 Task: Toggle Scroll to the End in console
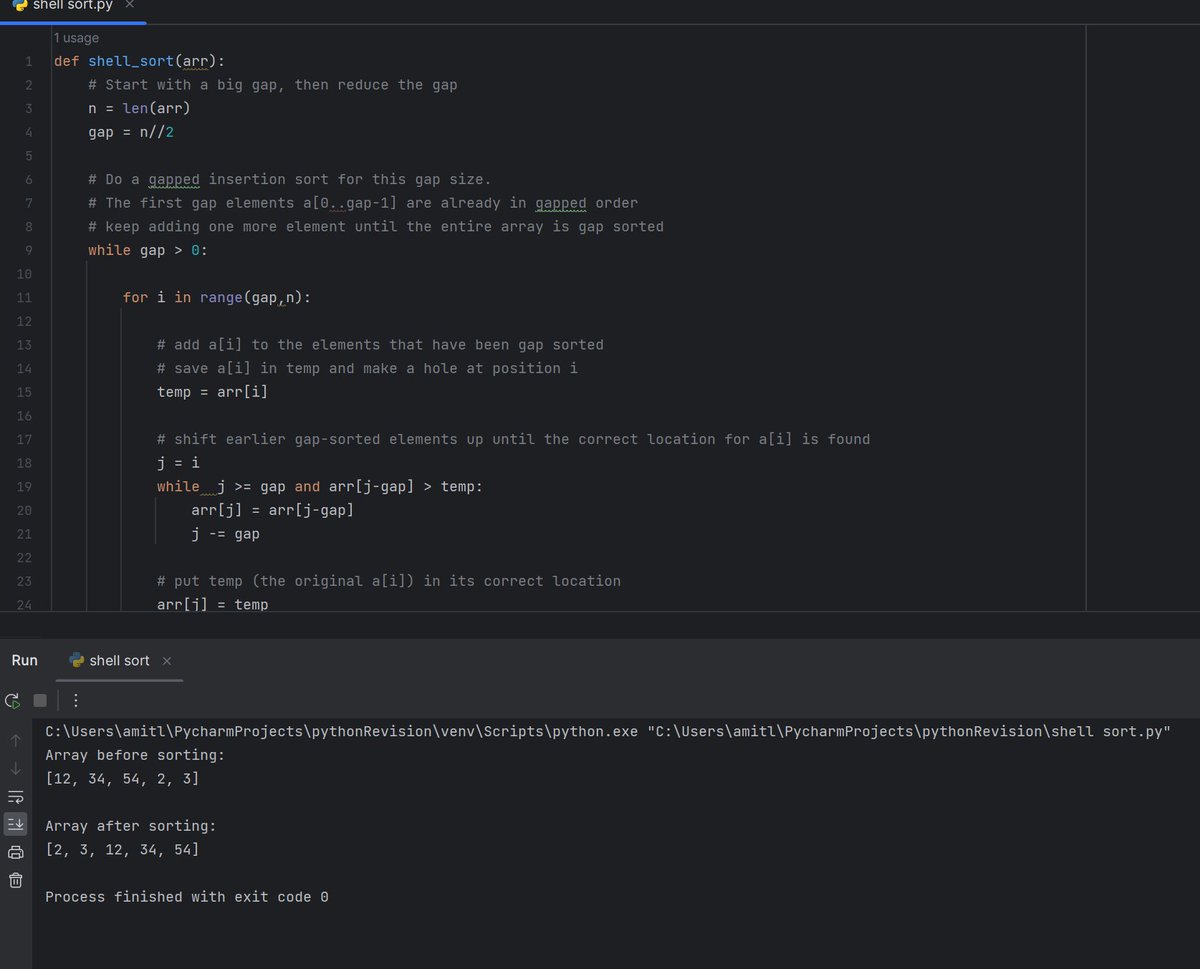[x=15, y=825]
